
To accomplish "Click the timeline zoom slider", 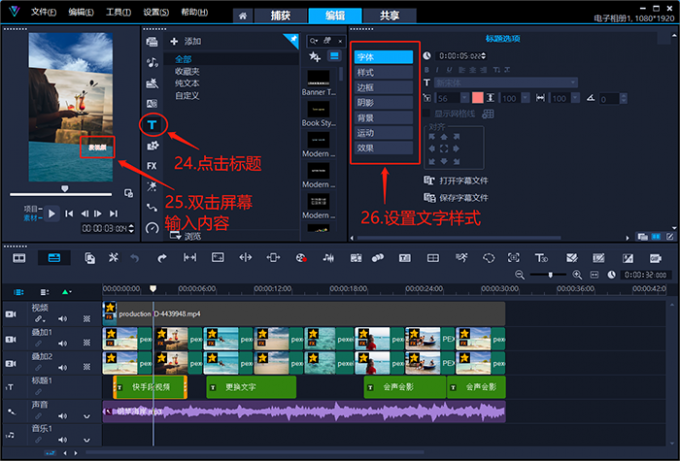I will 548,275.
